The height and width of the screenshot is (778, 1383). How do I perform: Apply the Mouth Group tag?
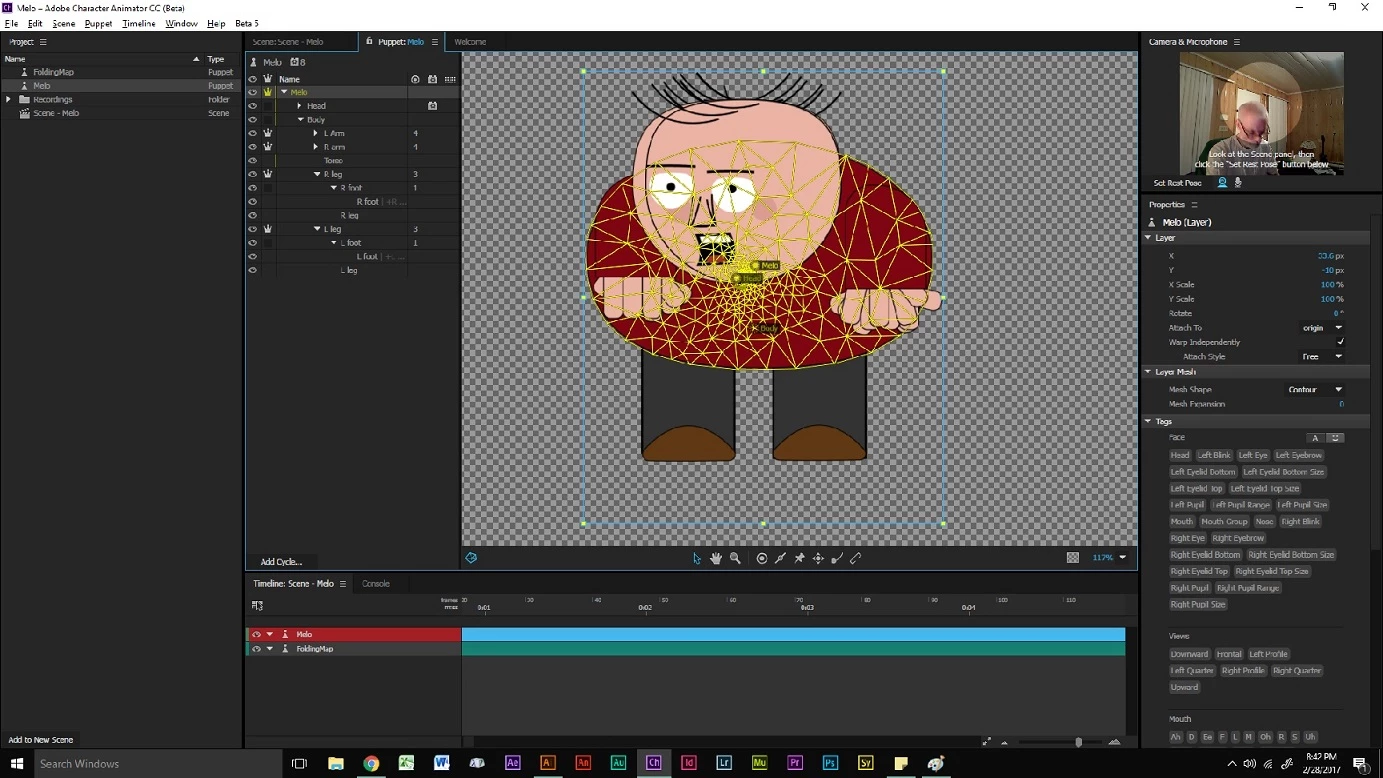[x=1224, y=522]
